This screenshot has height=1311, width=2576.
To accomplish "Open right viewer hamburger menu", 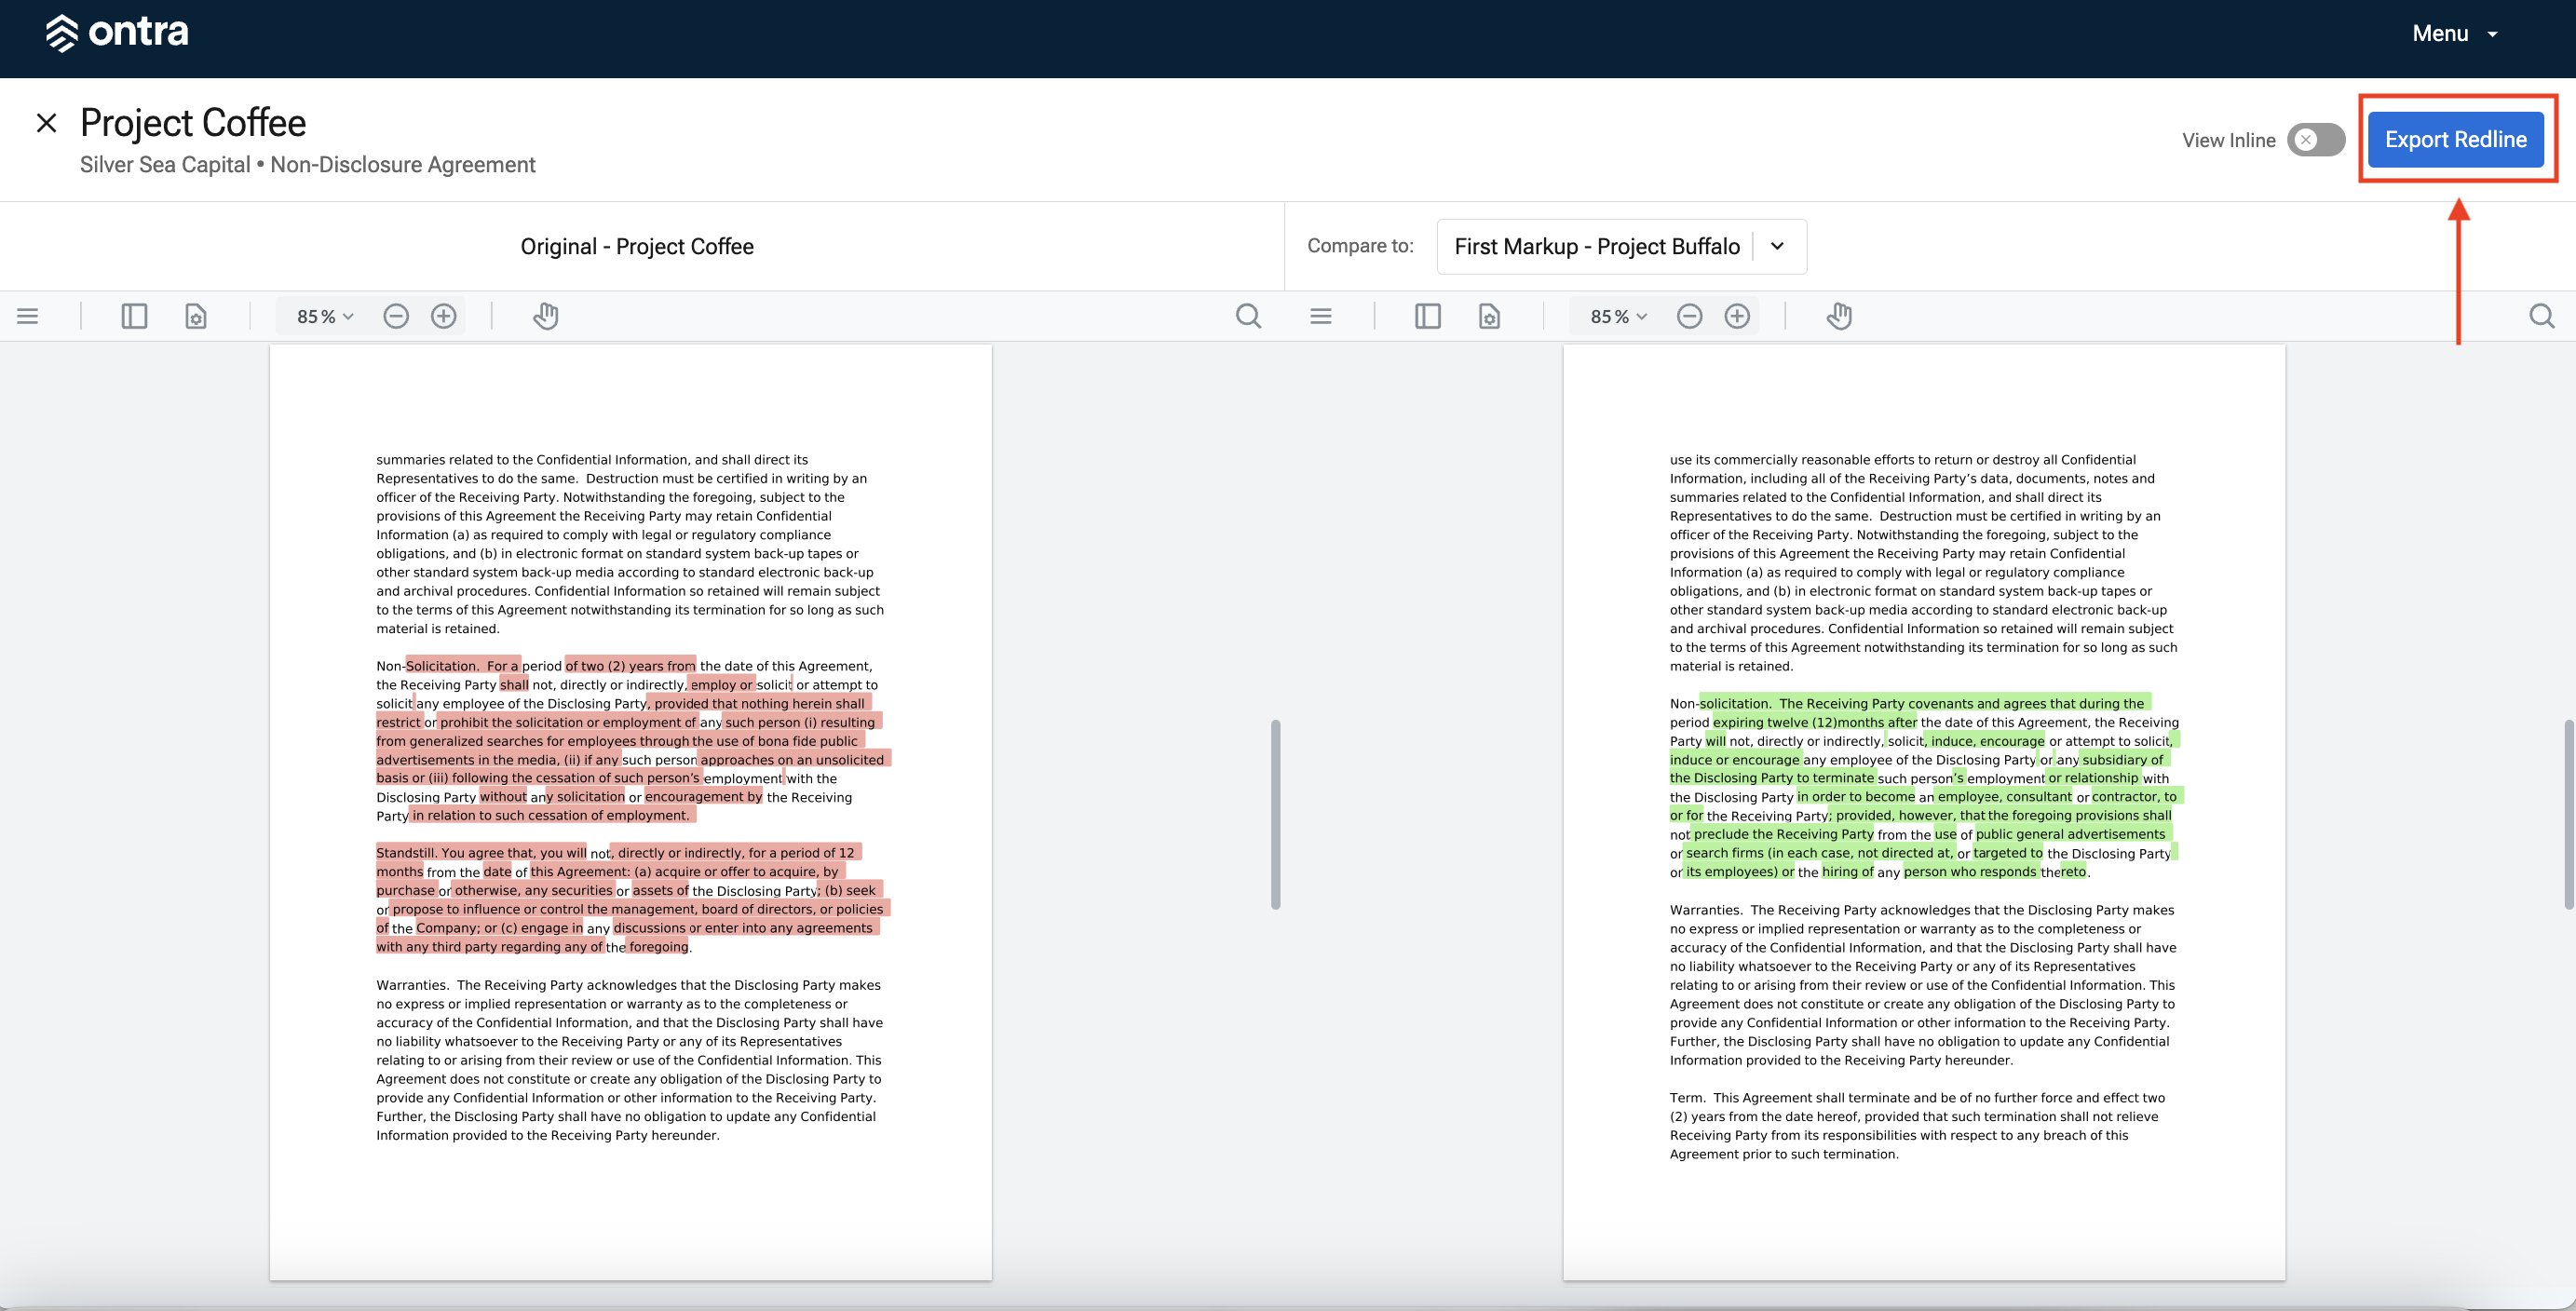I will 1321,316.
